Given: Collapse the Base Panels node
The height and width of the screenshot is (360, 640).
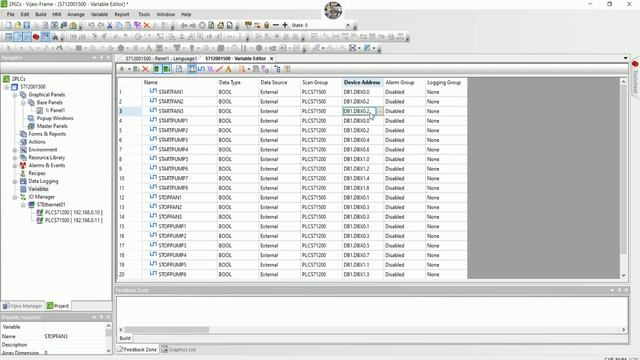Looking at the screenshot, I should (23, 102).
